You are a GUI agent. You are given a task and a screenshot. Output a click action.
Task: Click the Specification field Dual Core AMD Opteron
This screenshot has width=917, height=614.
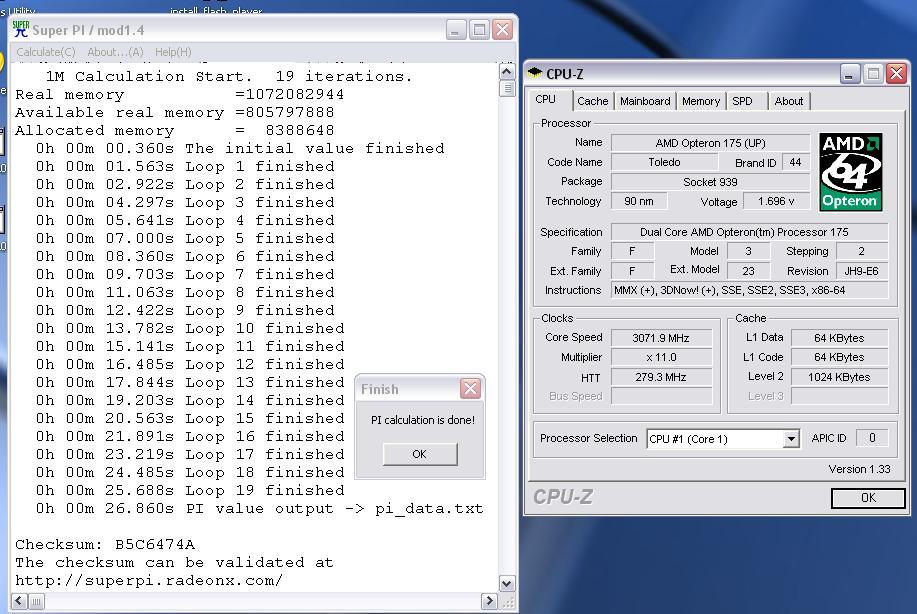point(749,232)
